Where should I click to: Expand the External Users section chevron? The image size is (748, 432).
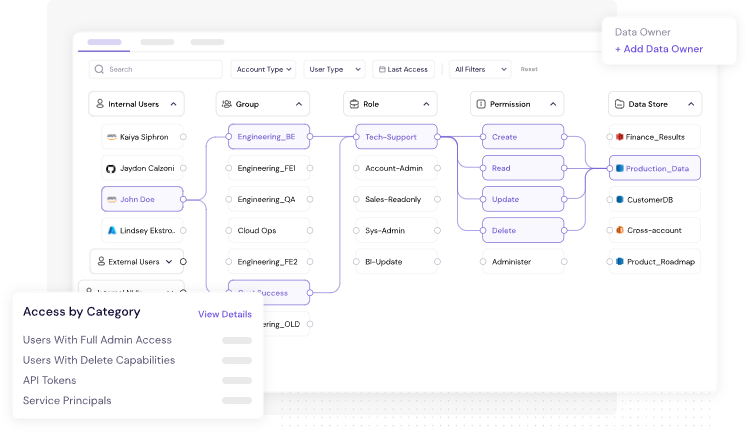pos(169,261)
